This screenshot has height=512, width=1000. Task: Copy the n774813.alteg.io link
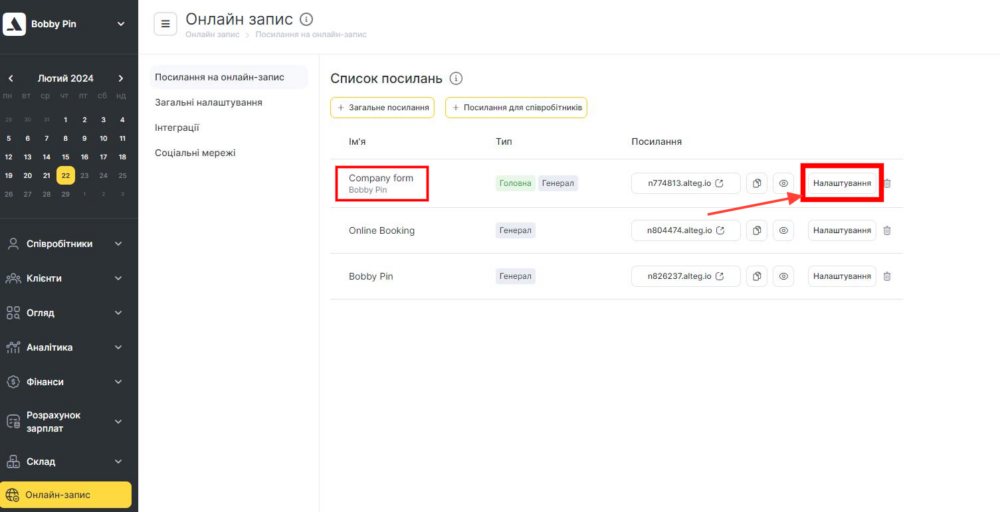click(x=757, y=183)
